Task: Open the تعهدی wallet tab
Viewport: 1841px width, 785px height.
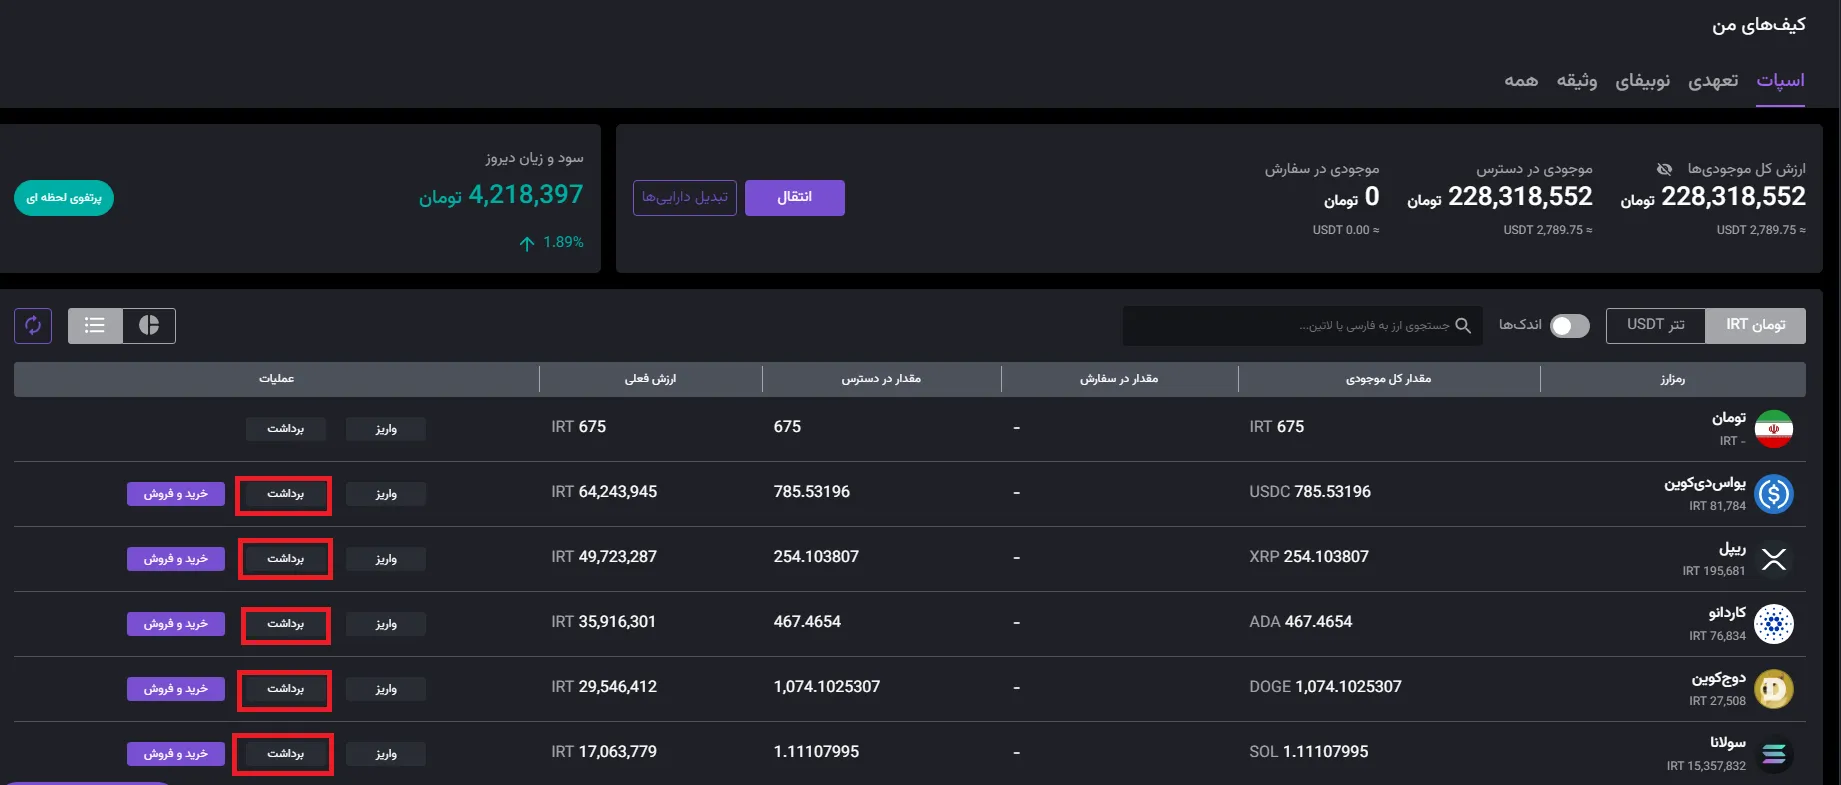Action: coord(1713,81)
